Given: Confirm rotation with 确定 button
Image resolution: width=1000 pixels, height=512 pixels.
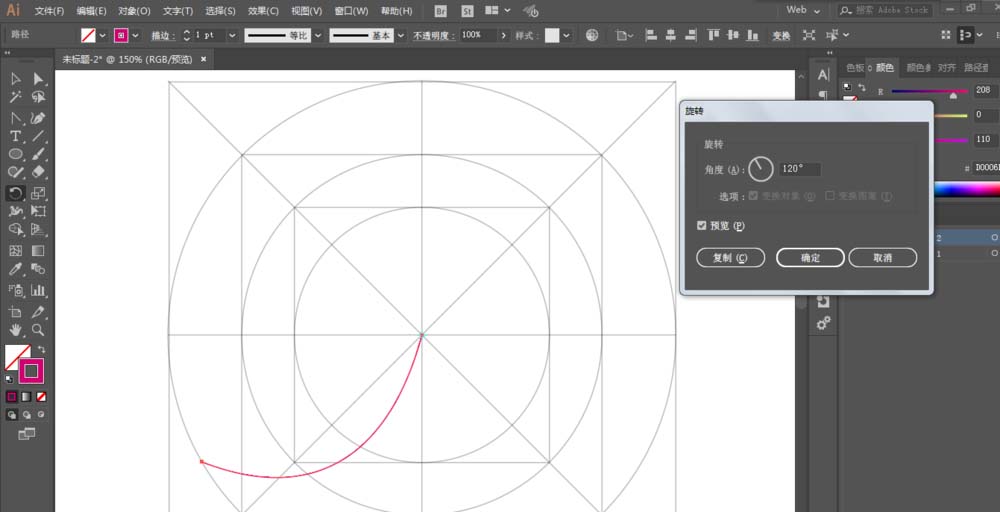Looking at the screenshot, I should [811, 258].
